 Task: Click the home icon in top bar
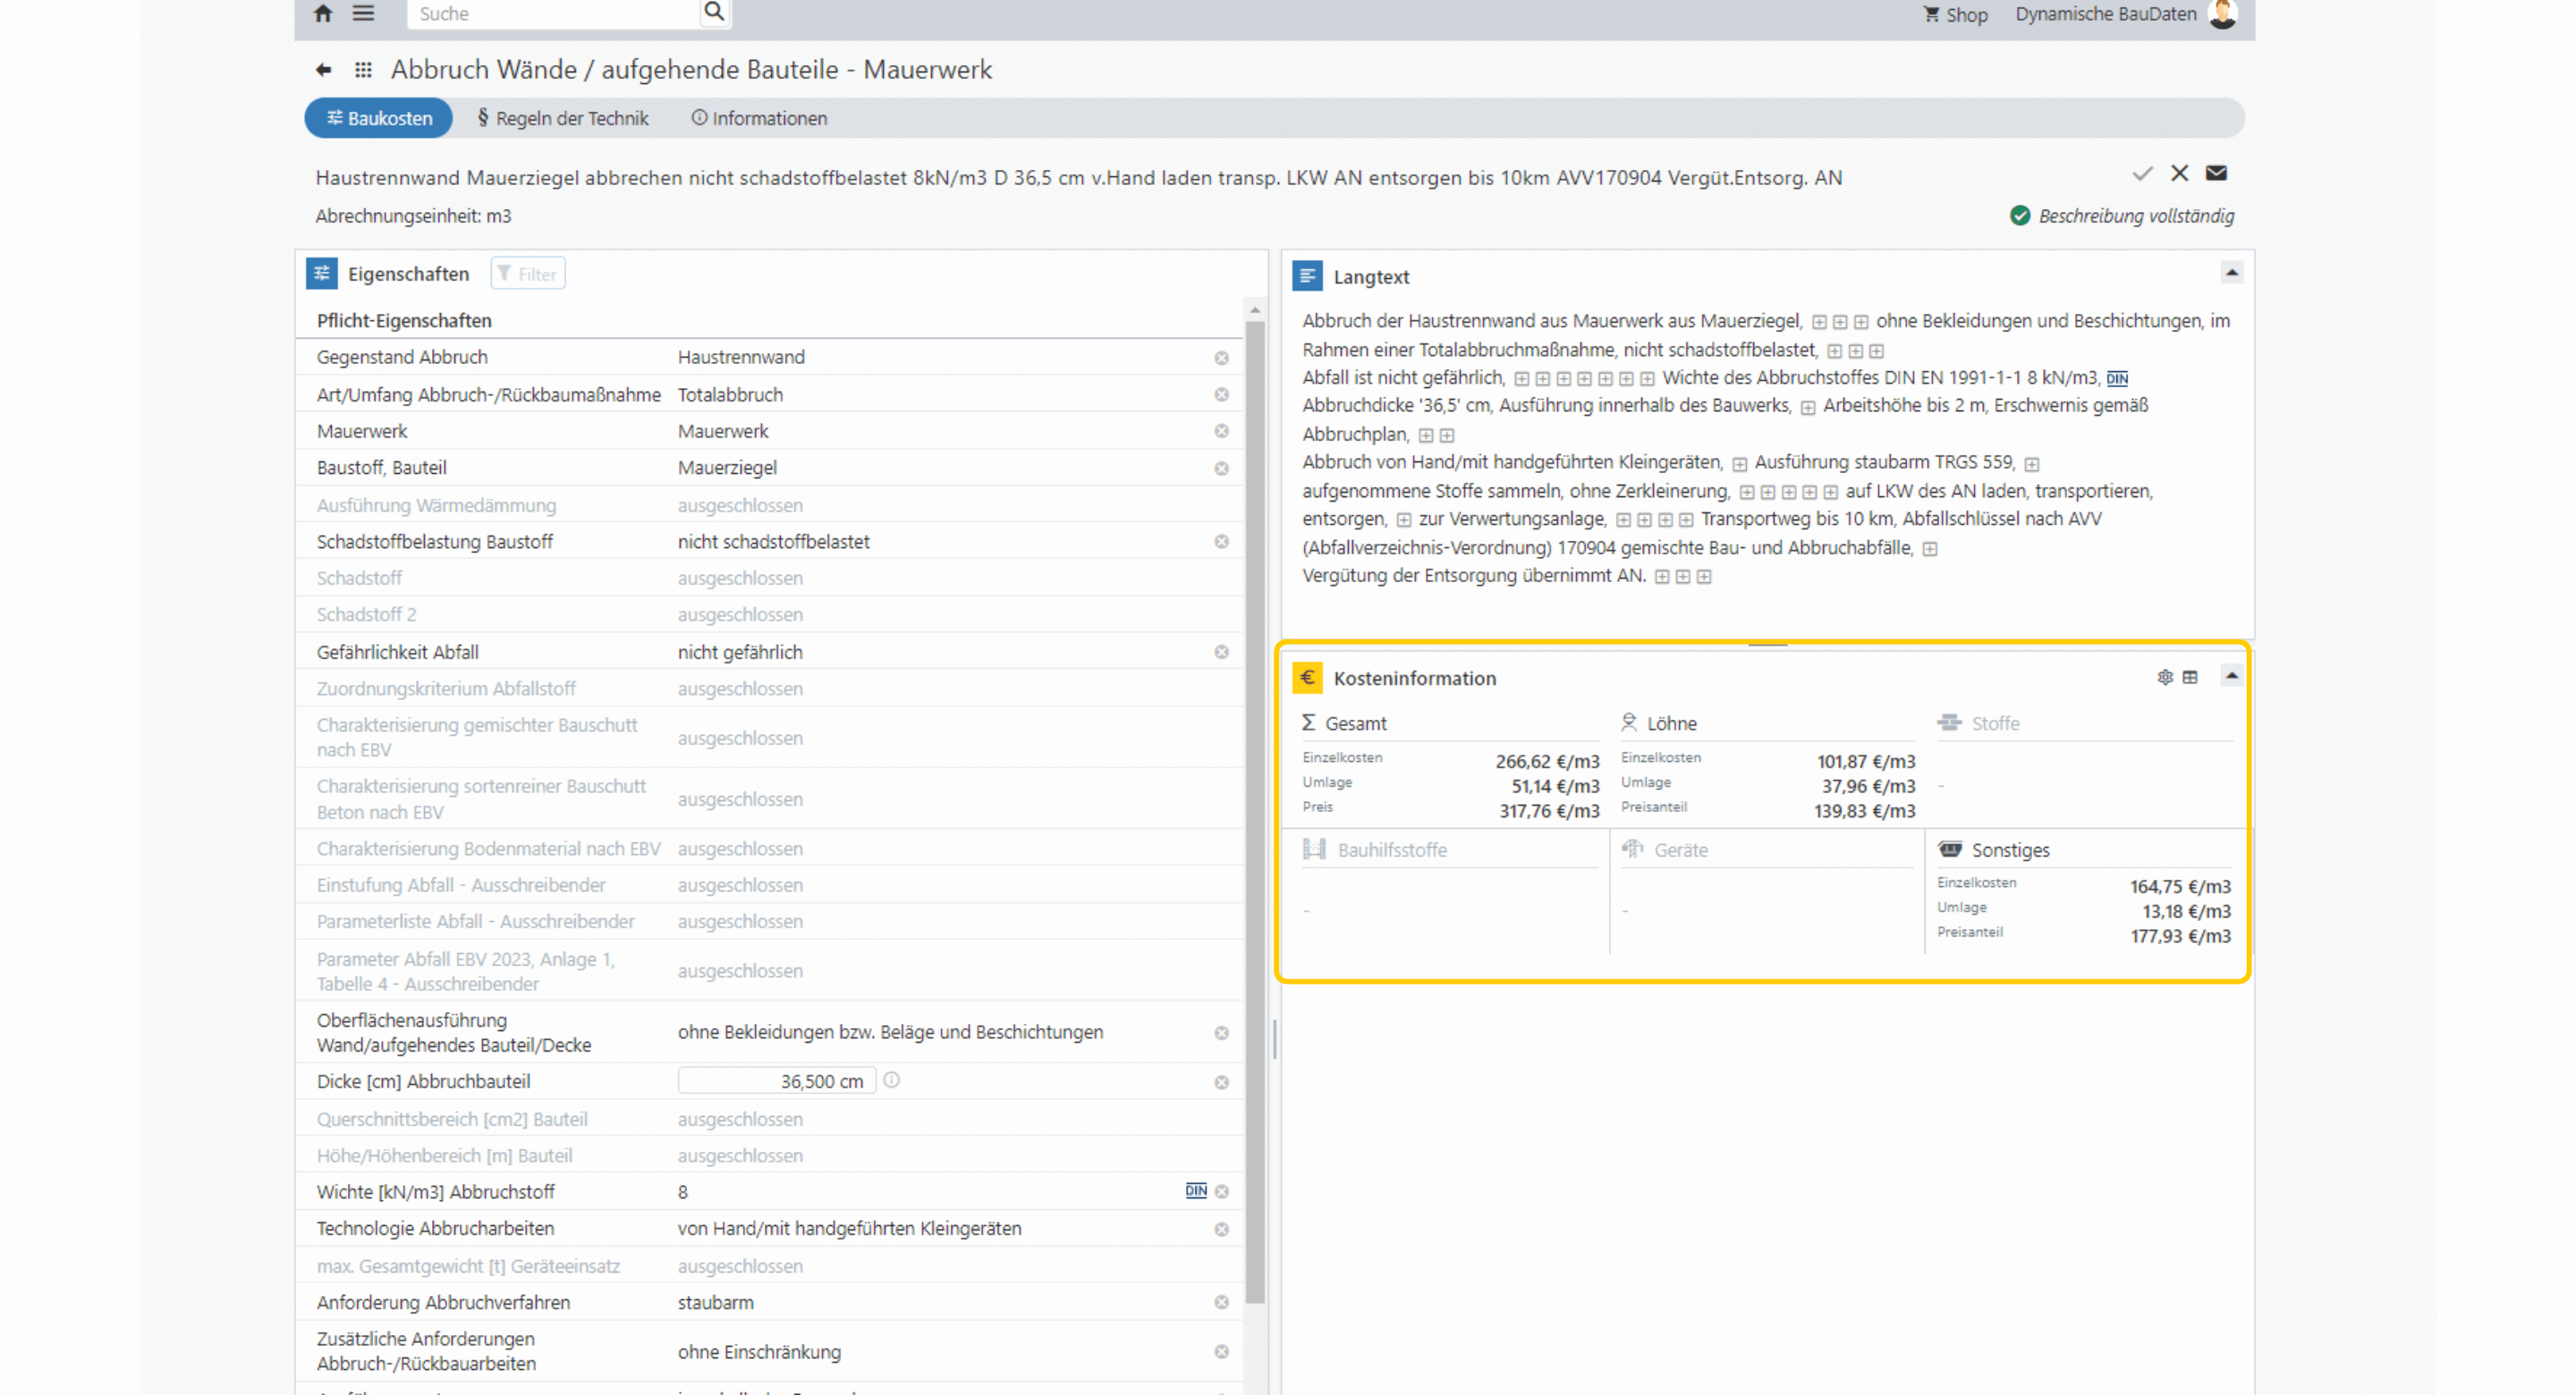coord(322,13)
